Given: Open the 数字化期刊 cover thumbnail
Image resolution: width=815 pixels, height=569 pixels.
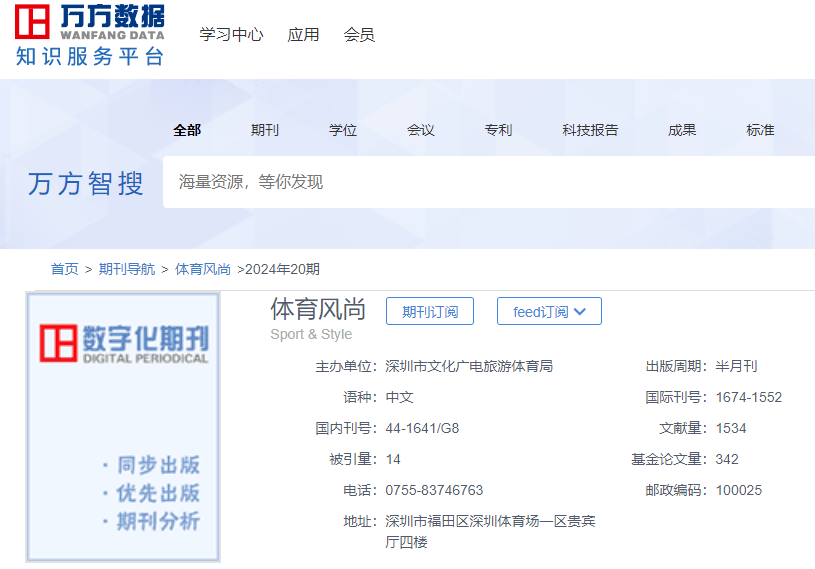Looking at the screenshot, I should [123, 427].
